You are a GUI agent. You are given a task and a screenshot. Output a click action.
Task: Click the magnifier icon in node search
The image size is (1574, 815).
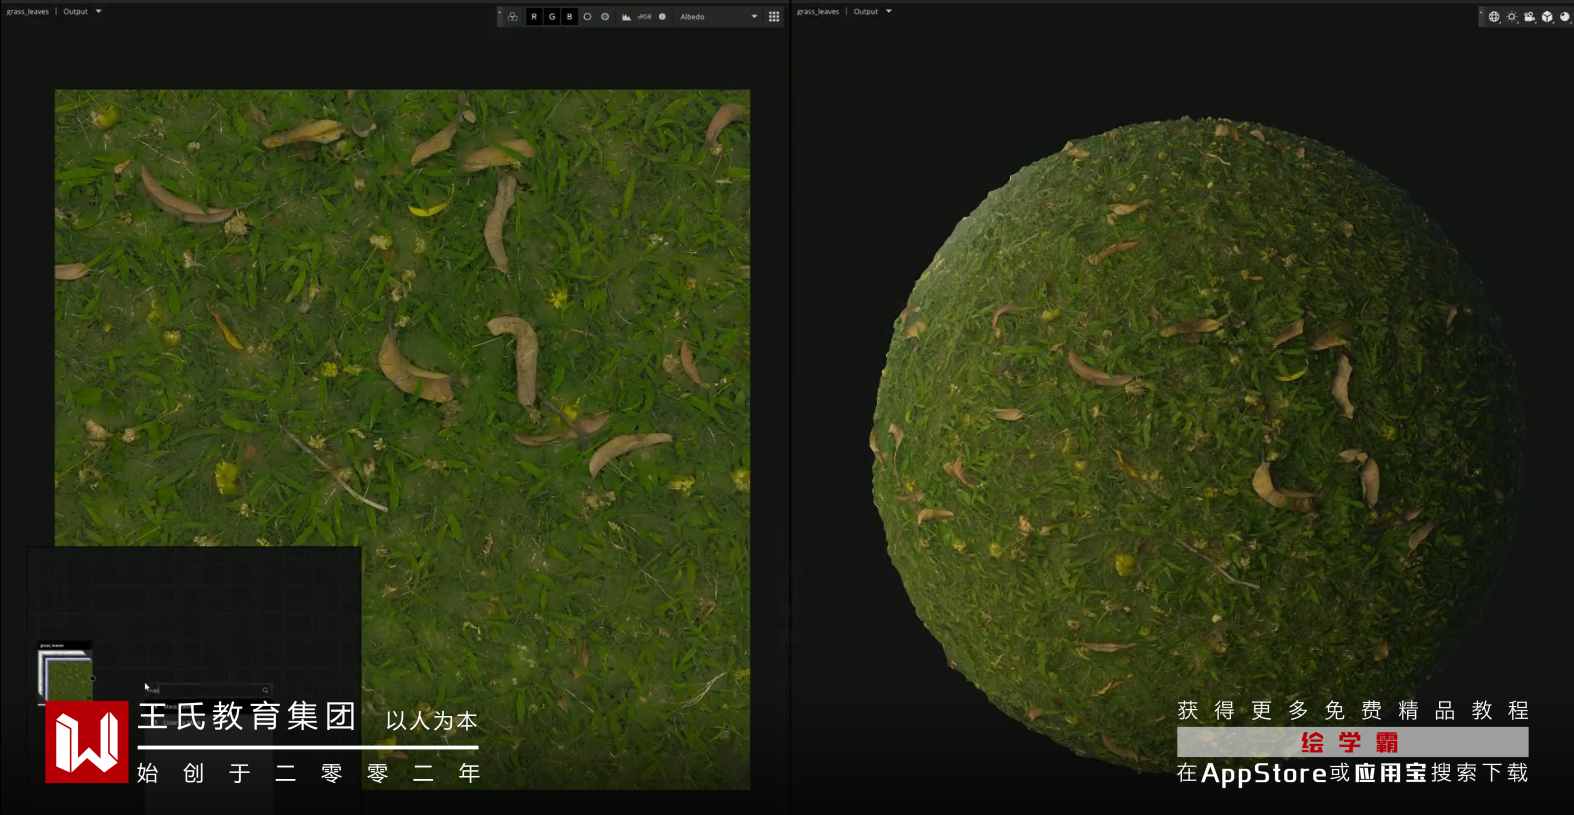[265, 690]
